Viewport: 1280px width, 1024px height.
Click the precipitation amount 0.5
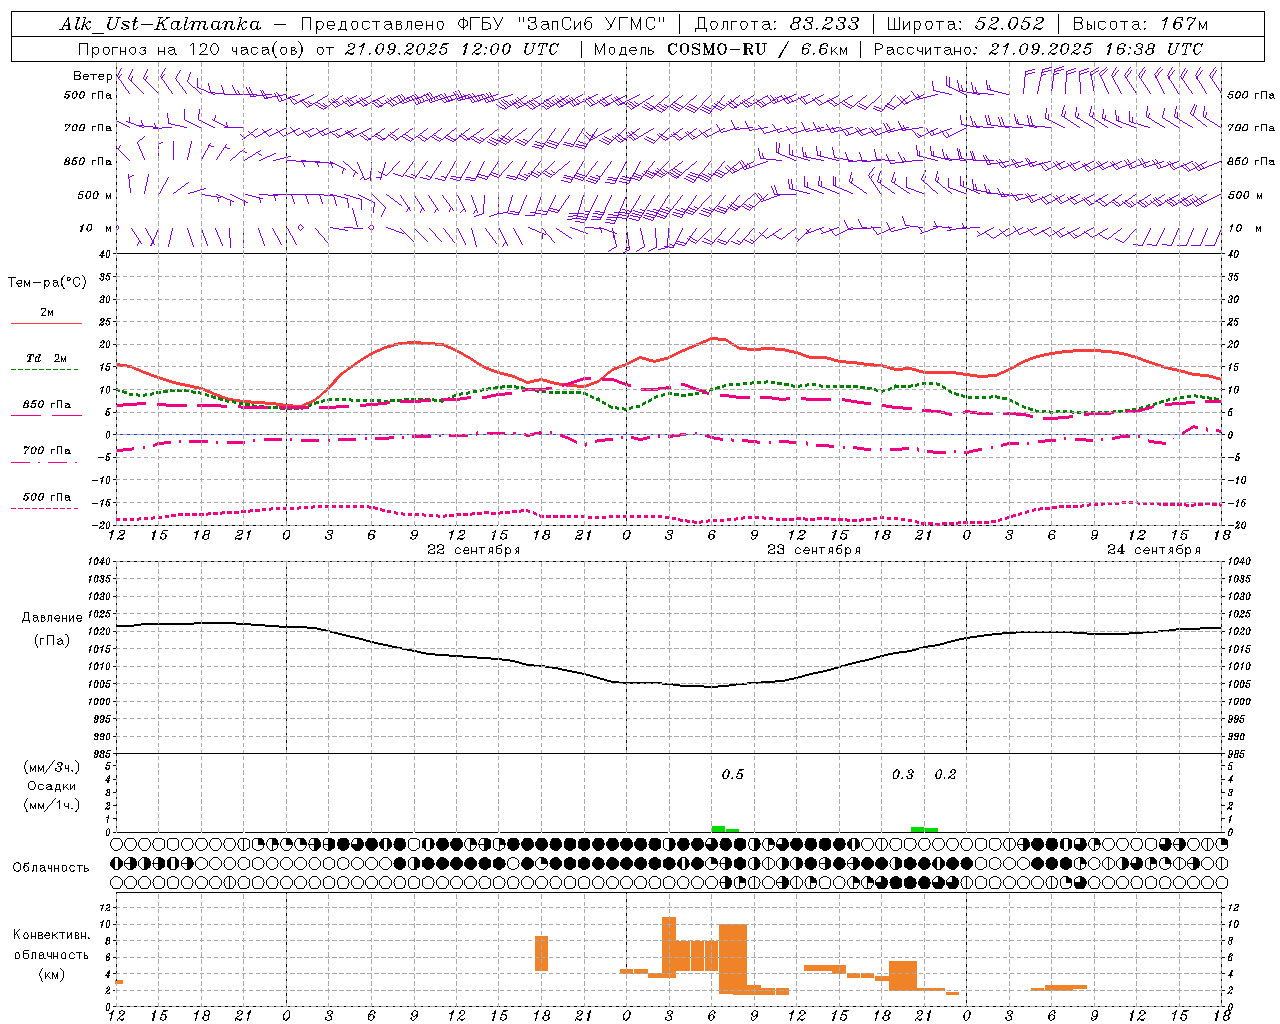click(x=733, y=775)
